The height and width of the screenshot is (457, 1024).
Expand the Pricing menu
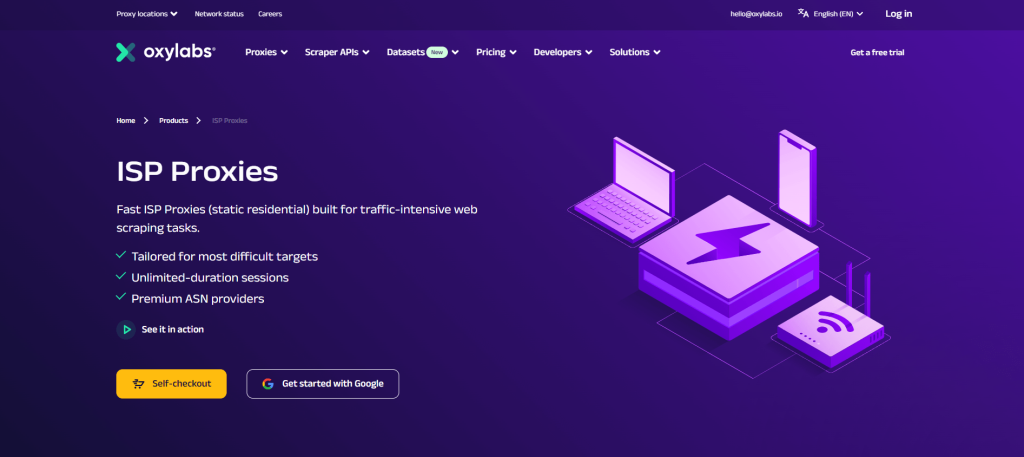click(x=496, y=52)
